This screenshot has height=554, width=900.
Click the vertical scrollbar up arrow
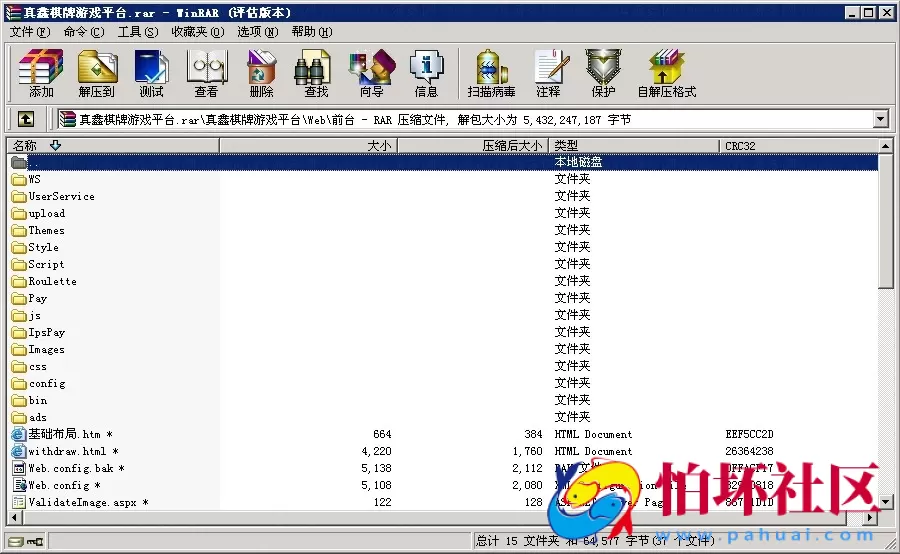pos(886,146)
